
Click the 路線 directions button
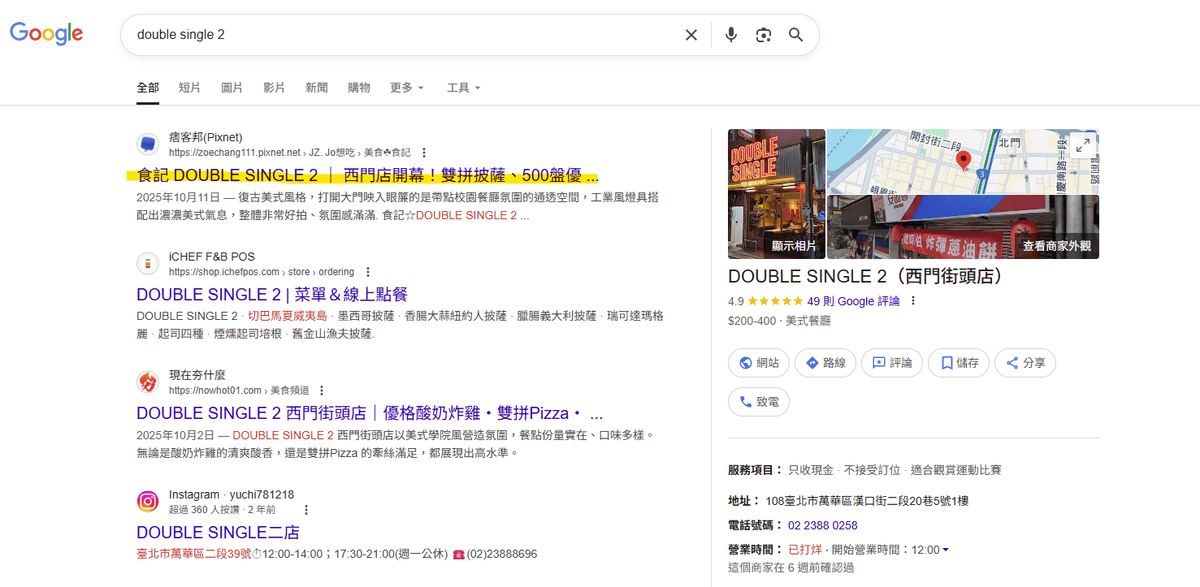click(x=824, y=363)
